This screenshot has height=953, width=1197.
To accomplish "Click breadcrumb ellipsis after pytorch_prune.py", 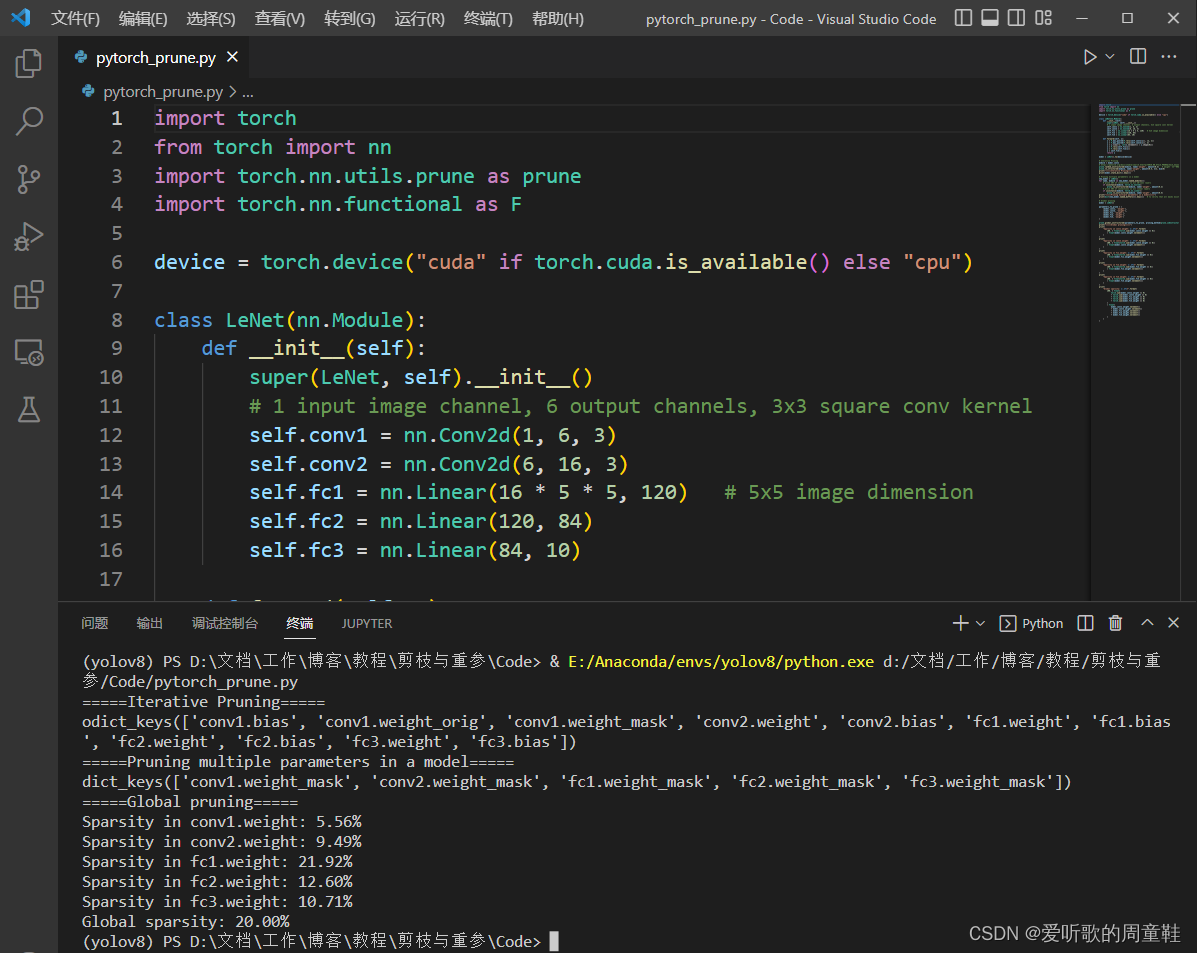I will coord(247,92).
